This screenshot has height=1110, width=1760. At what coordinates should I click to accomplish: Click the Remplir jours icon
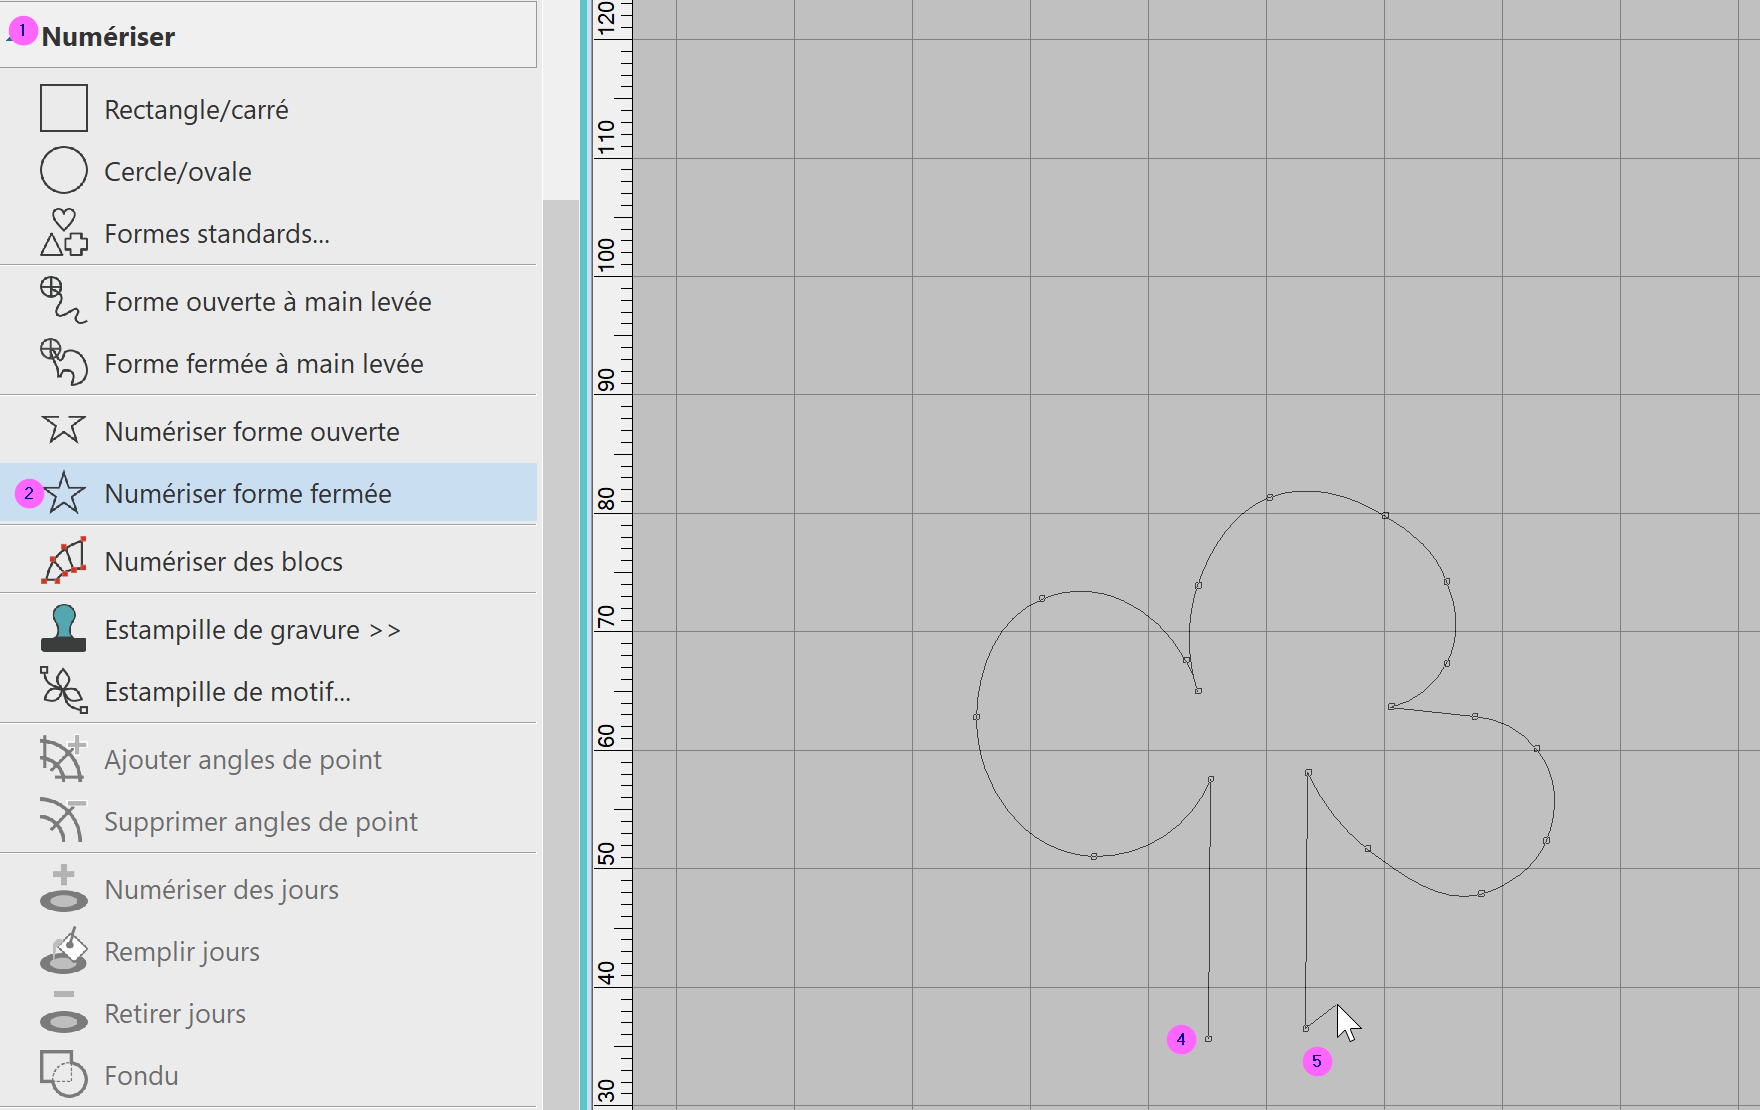click(x=63, y=951)
